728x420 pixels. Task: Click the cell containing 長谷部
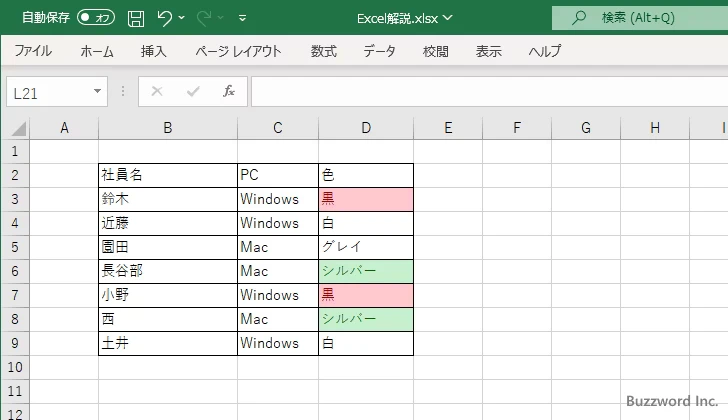click(x=168, y=271)
